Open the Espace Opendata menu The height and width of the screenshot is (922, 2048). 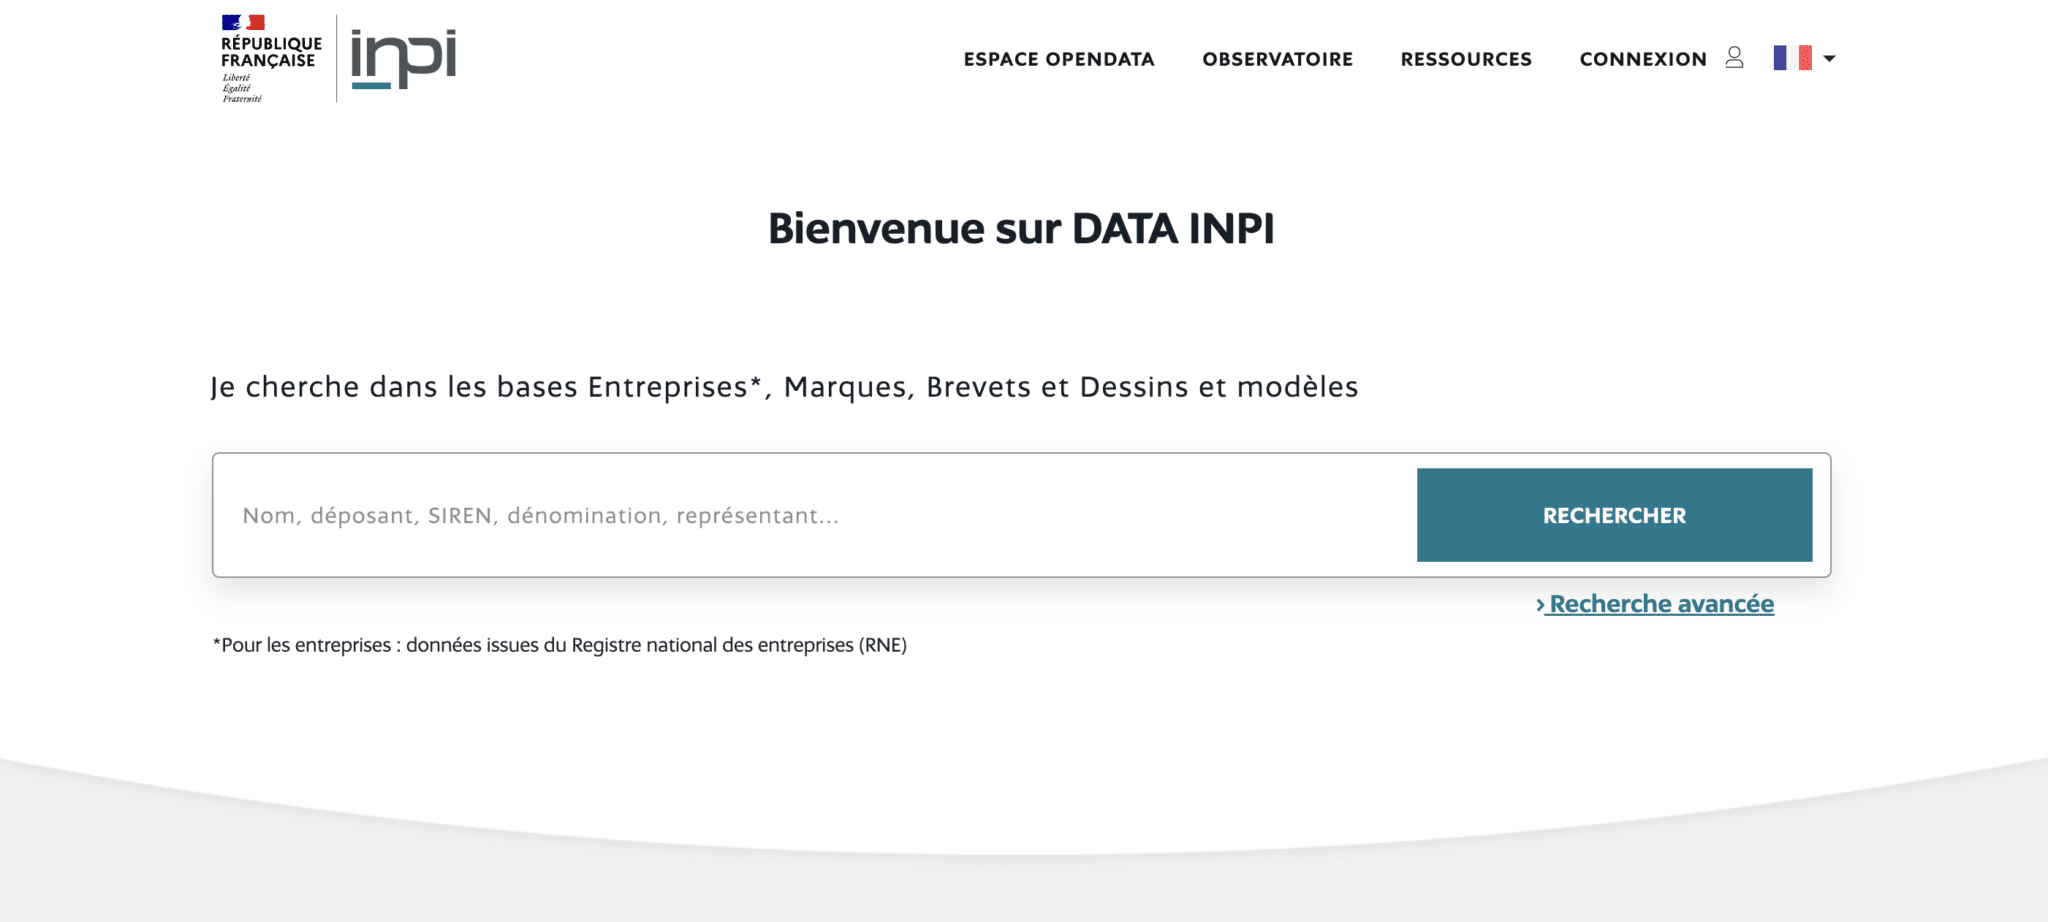[x=1059, y=59]
